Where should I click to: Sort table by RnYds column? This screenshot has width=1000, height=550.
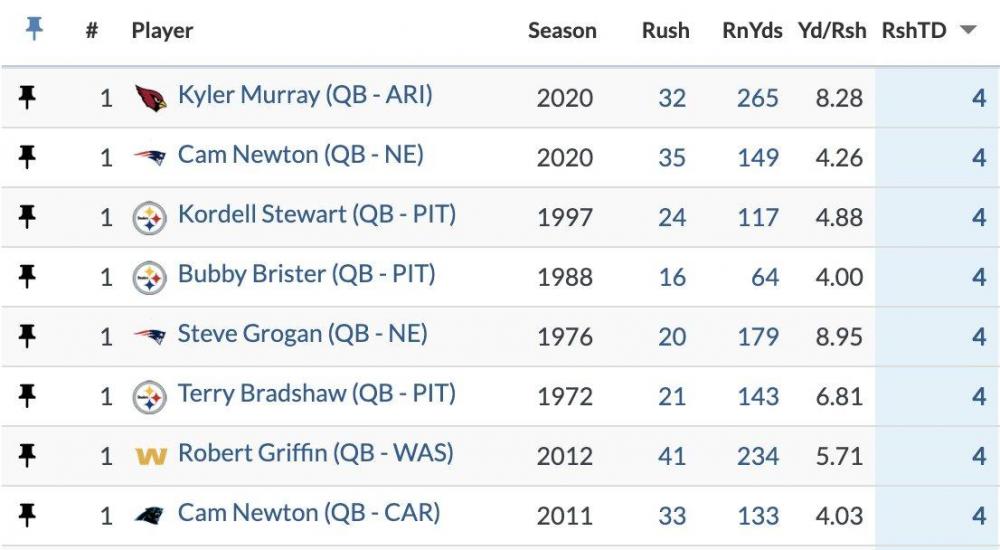point(750,31)
